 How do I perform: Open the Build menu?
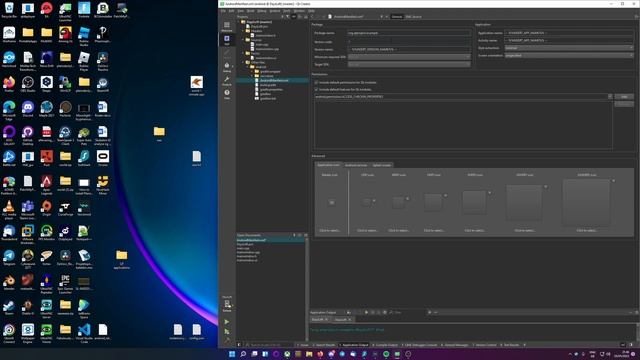pos(250,11)
